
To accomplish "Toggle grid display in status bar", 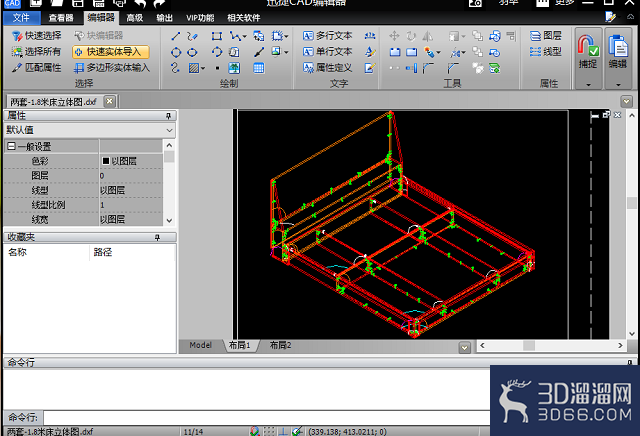I will (269, 432).
